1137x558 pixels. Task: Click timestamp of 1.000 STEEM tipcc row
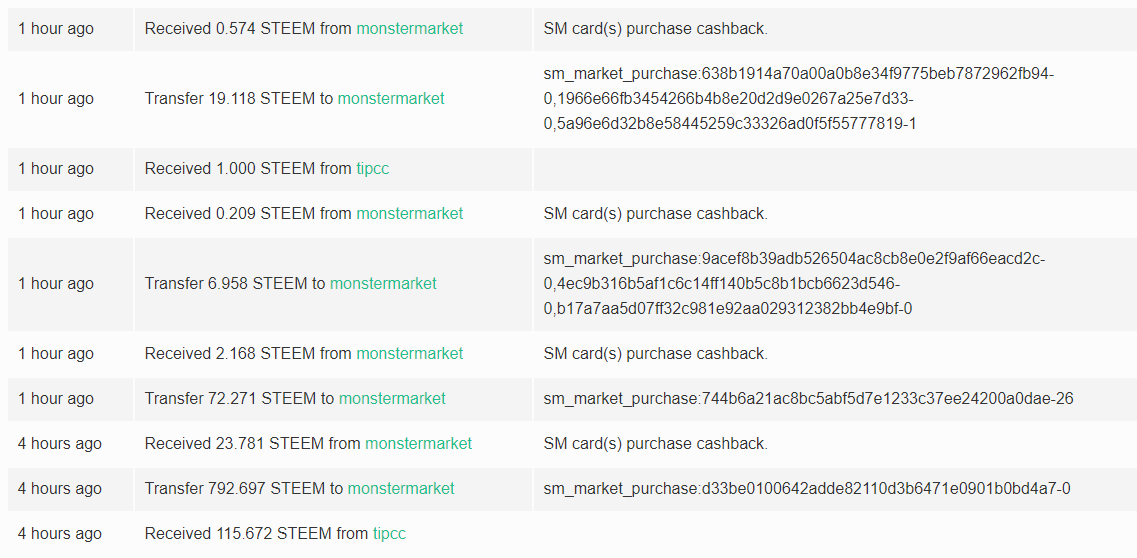tap(56, 169)
